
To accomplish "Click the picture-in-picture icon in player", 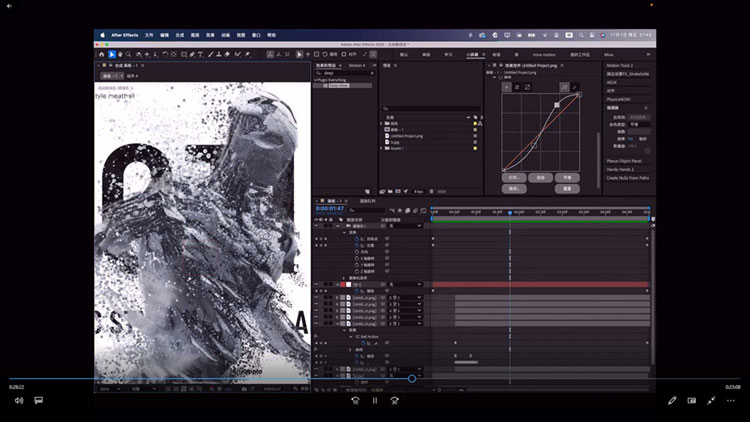I will 692,400.
